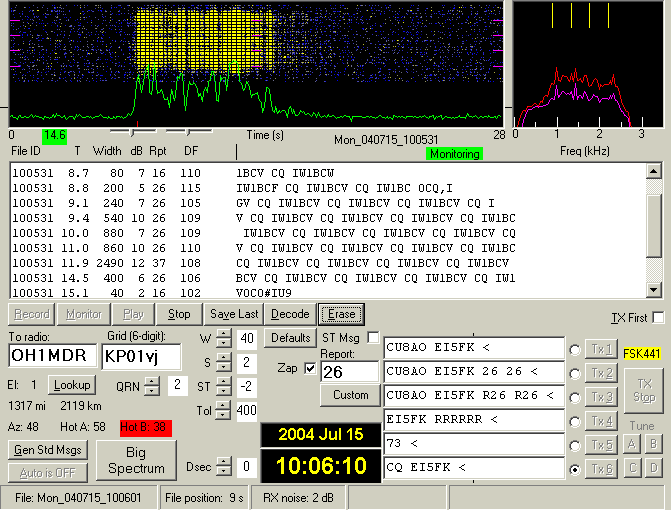Adjust the W width spinner arrows
Viewport: 671px width, 510px height.
(222, 339)
